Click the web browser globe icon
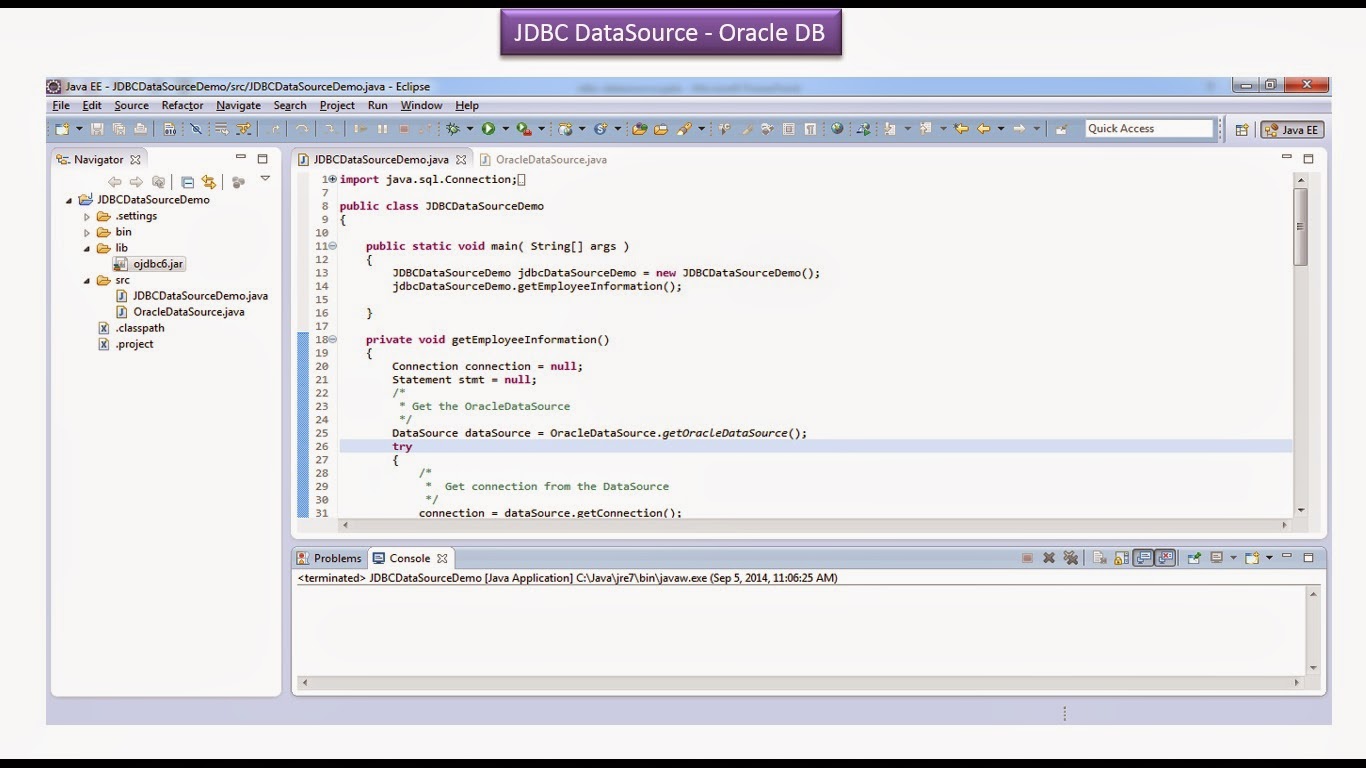1366x768 pixels. (x=837, y=129)
